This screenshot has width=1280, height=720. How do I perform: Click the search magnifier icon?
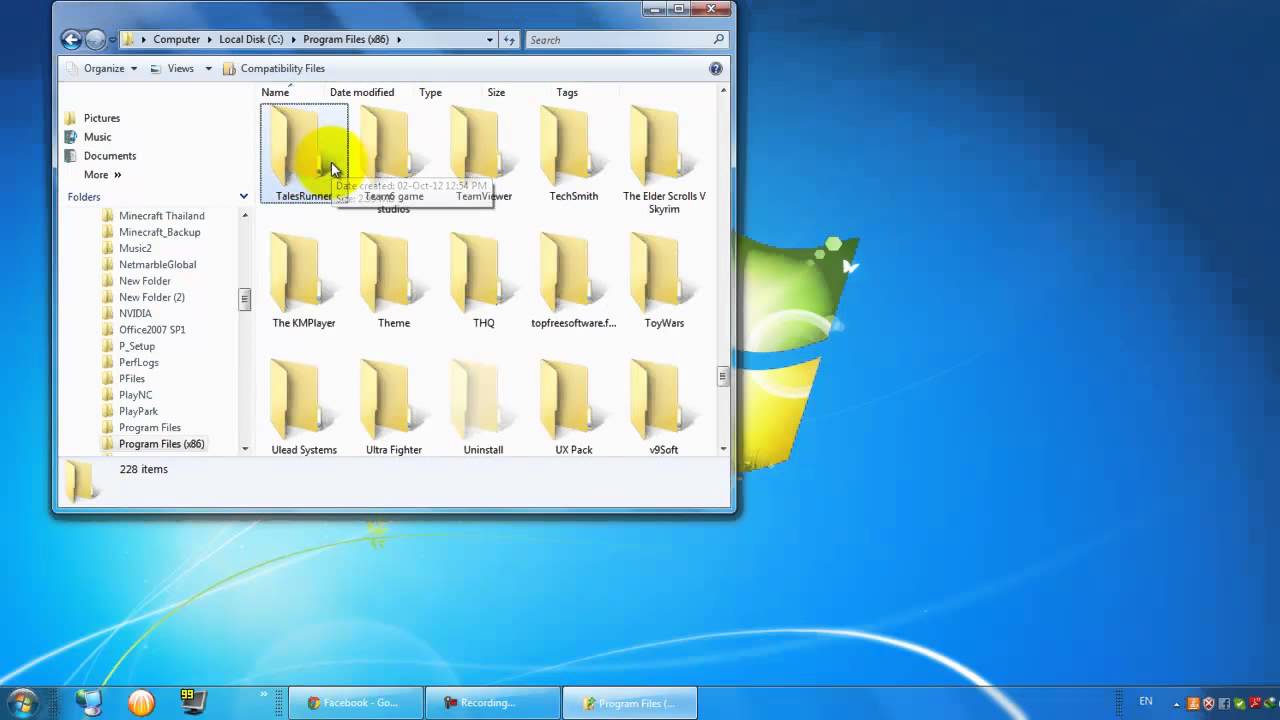coord(718,40)
